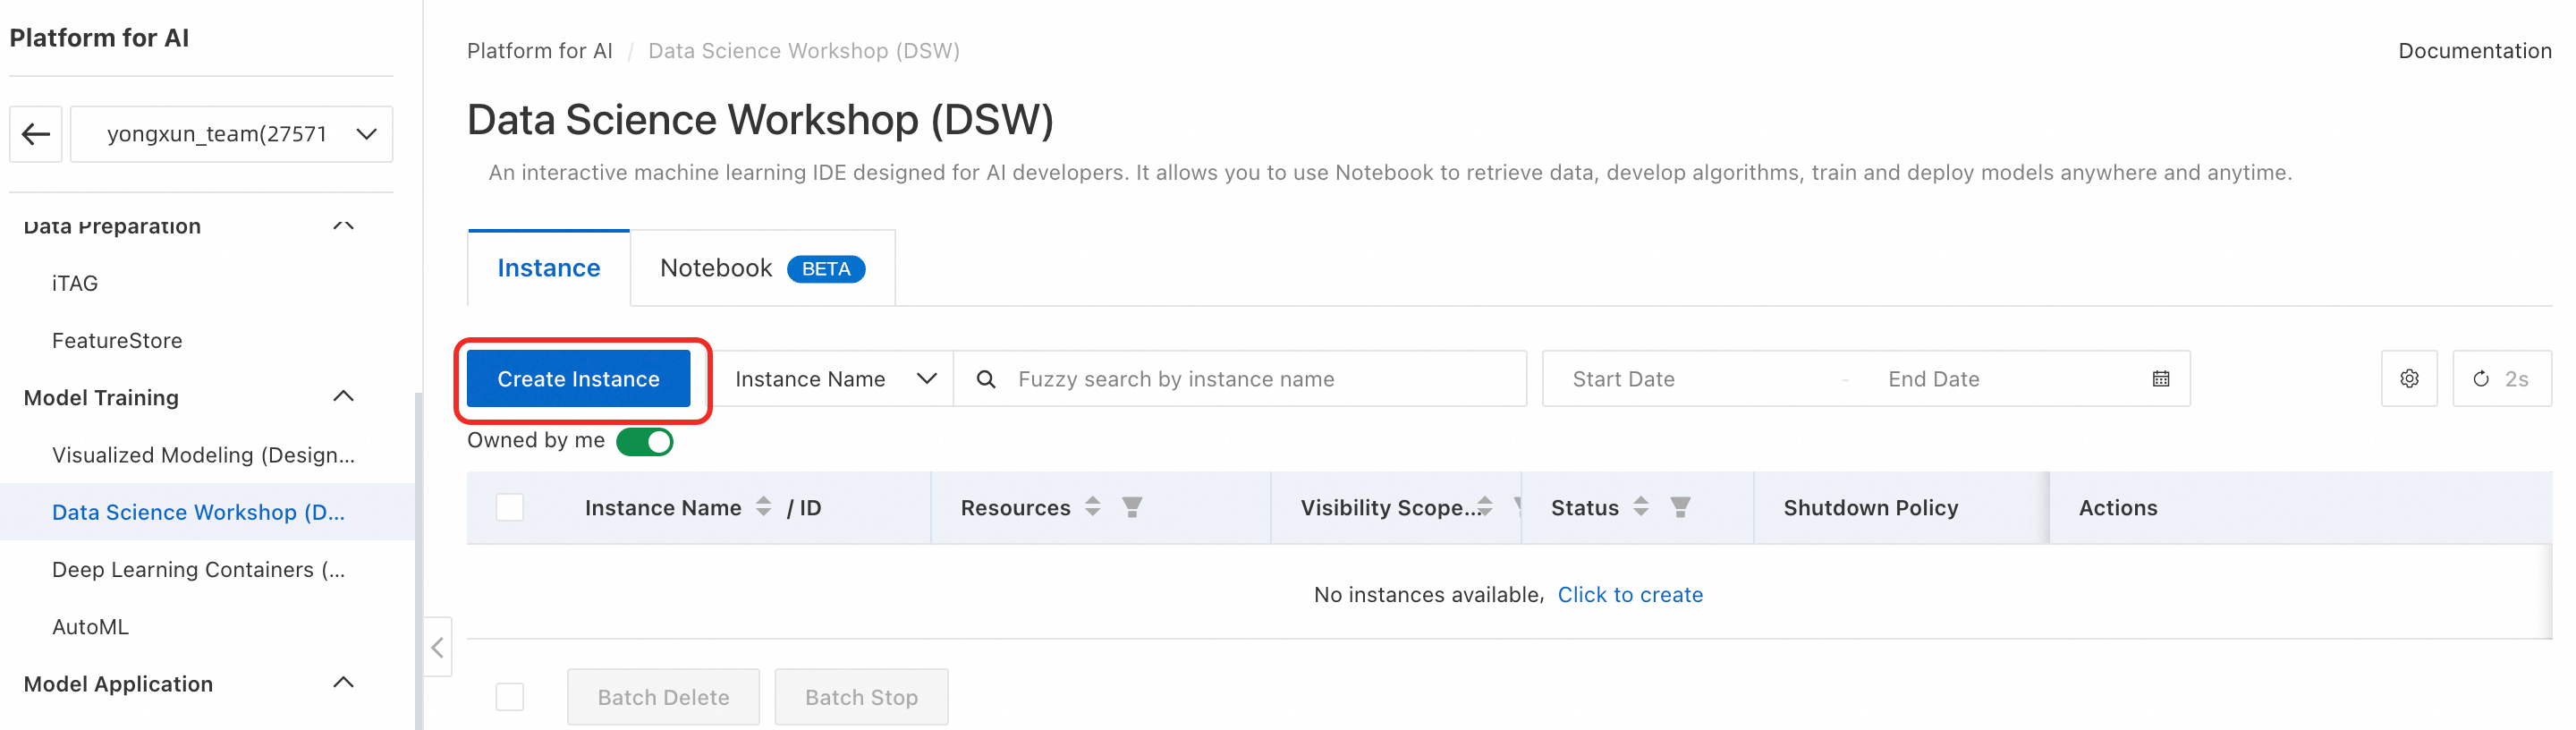The image size is (2576, 730).
Task: Collapse the sidebar with the left chevron handle
Action: [438, 648]
